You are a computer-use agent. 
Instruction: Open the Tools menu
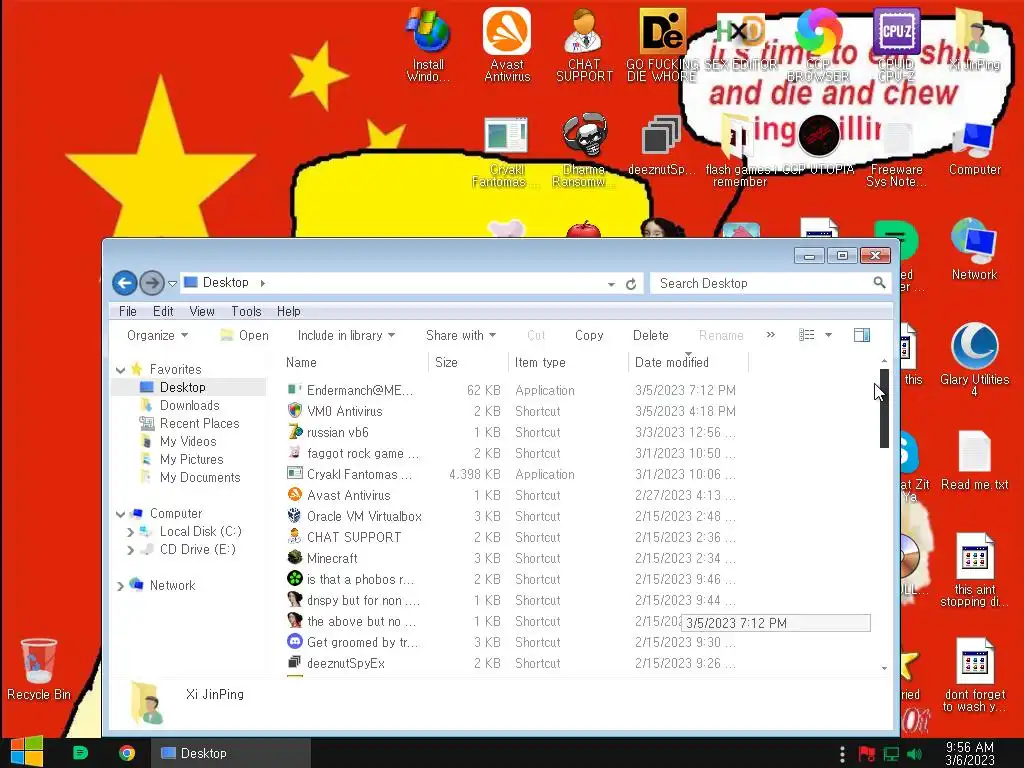(246, 312)
